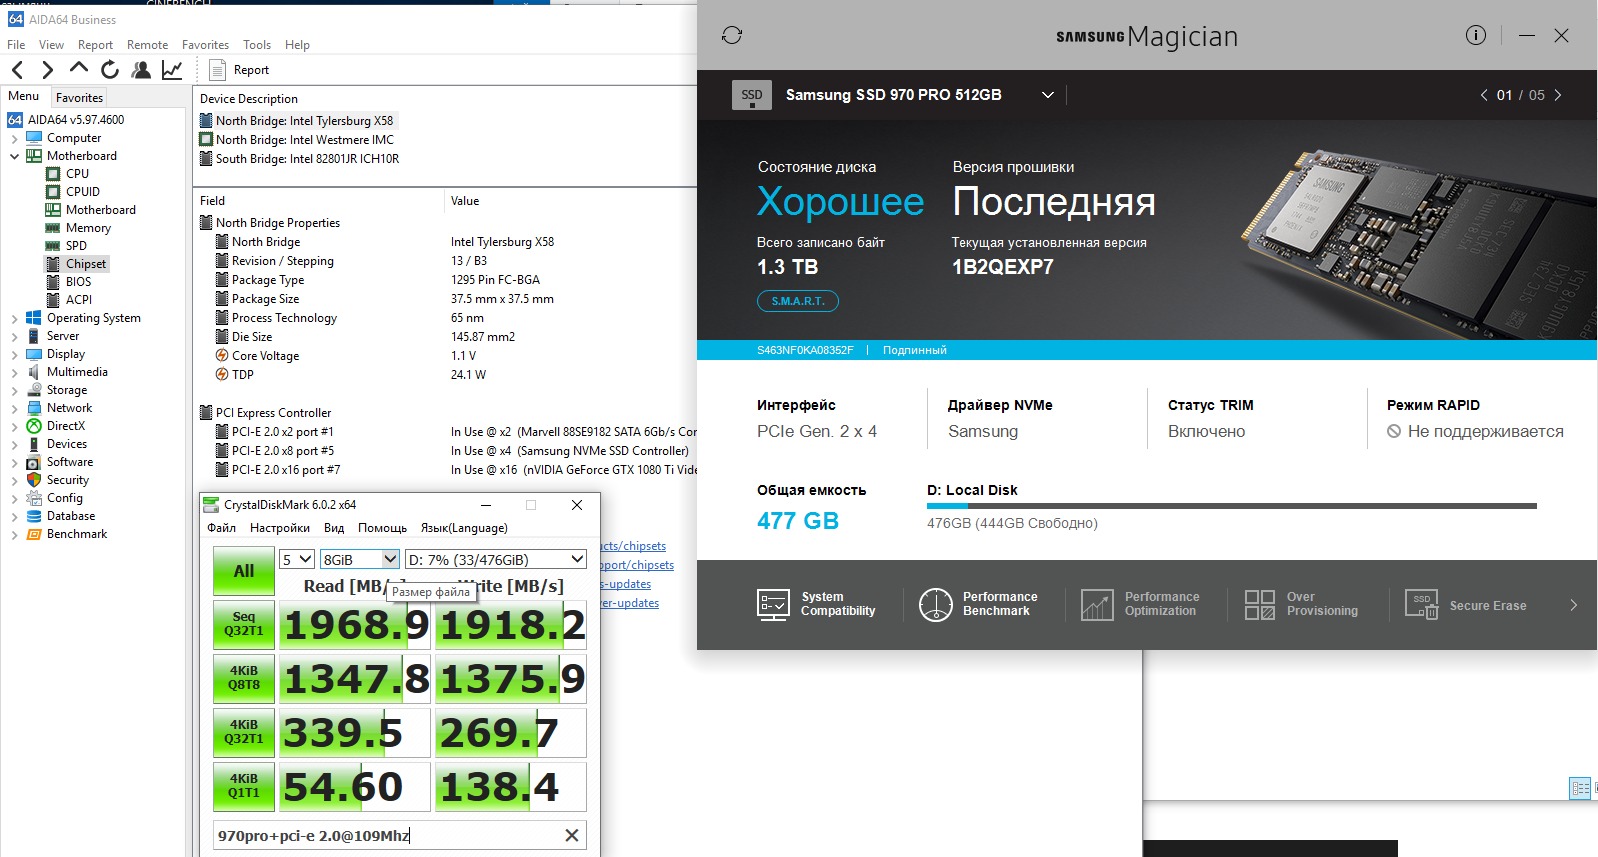
Task: Open the Помощь menu in CrystalDiskMark
Action: point(383,528)
